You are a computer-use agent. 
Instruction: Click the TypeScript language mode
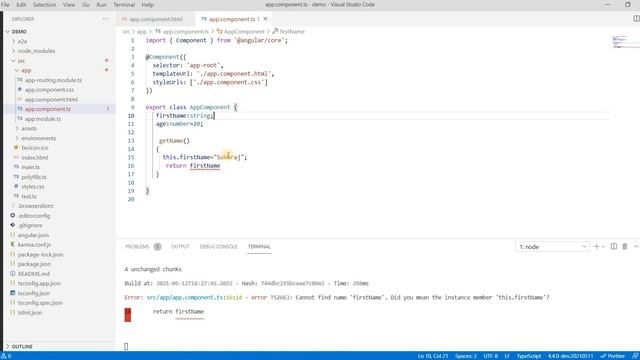[529, 356]
